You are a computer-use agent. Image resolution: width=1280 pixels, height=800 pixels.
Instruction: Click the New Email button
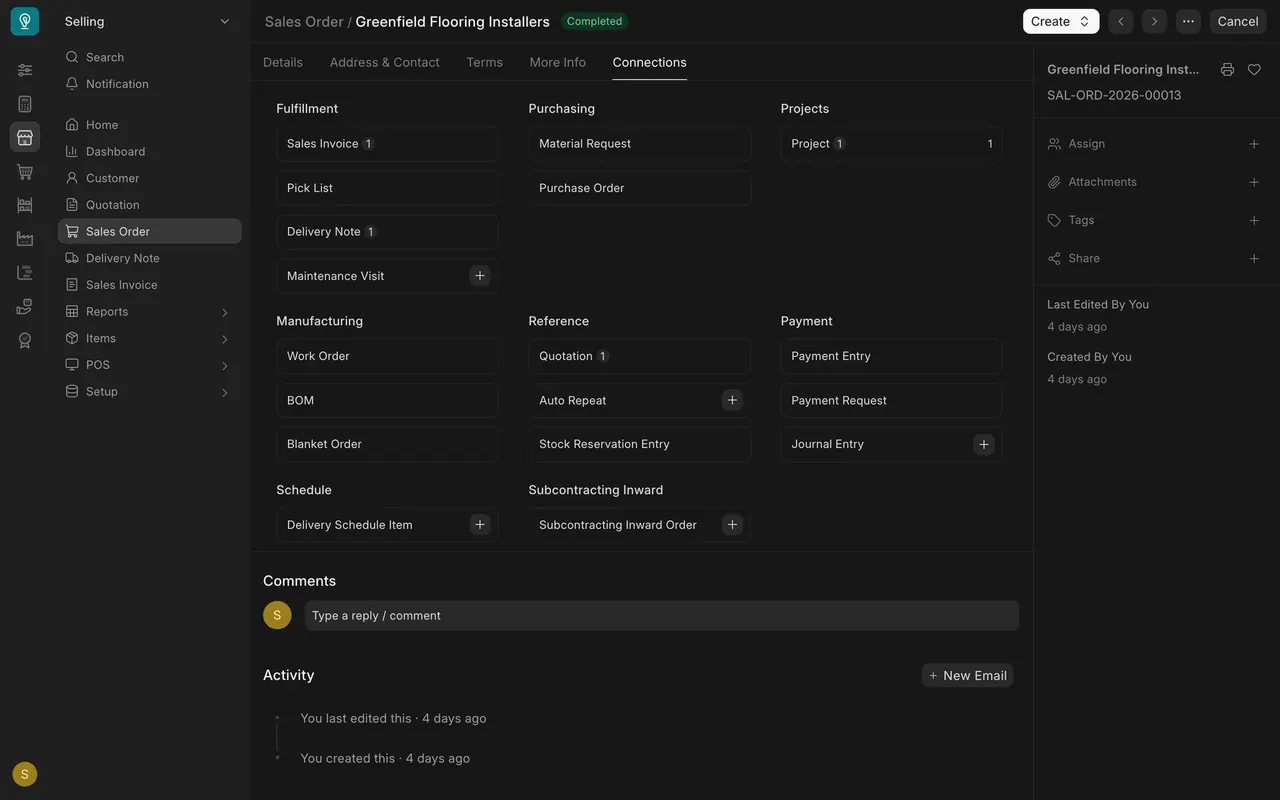[x=967, y=676]
